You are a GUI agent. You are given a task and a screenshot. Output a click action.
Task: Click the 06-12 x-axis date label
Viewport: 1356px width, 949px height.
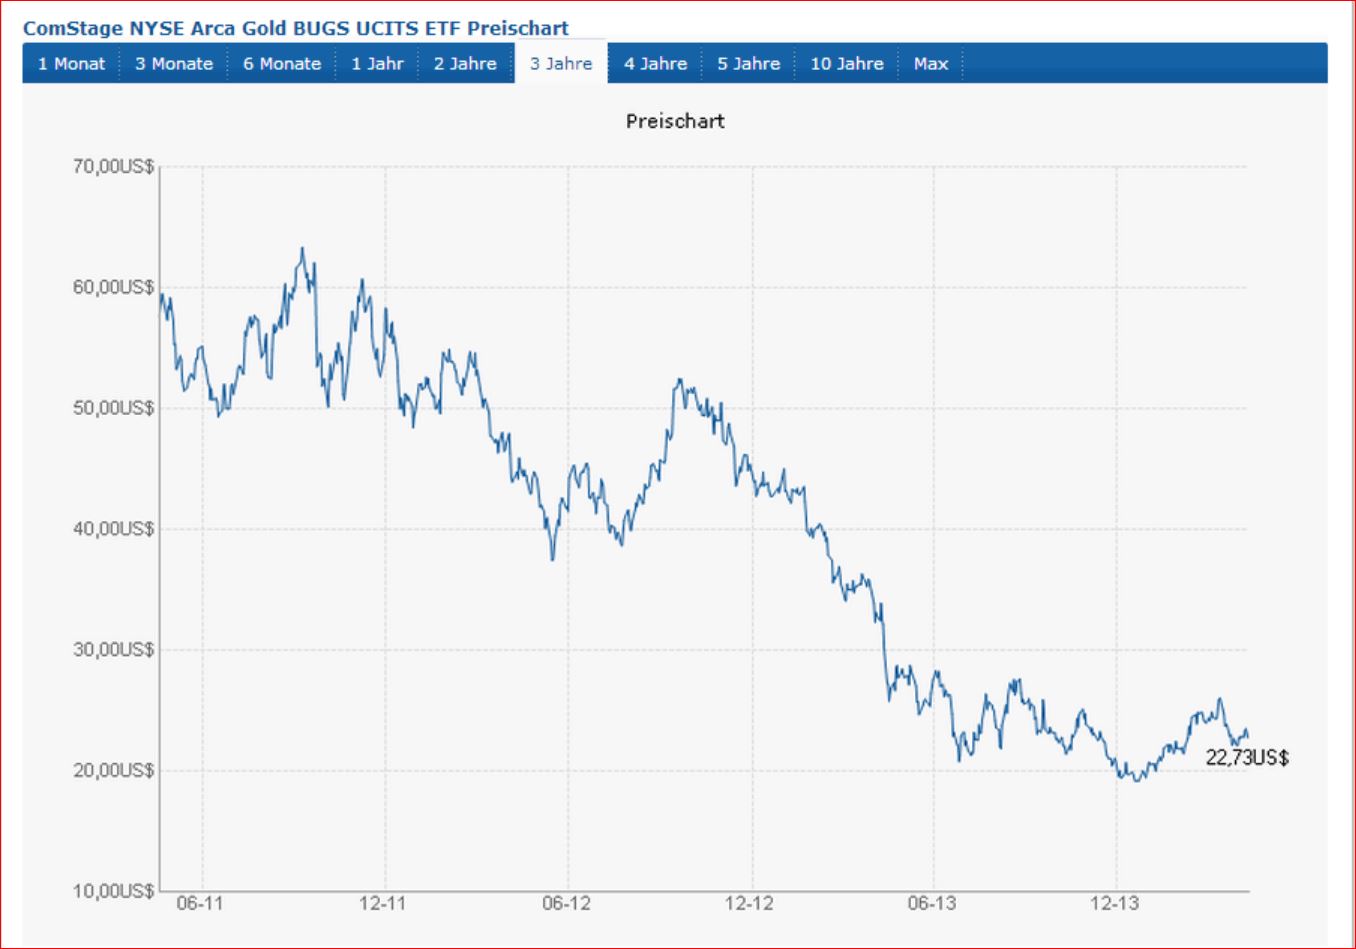(567, 903)
